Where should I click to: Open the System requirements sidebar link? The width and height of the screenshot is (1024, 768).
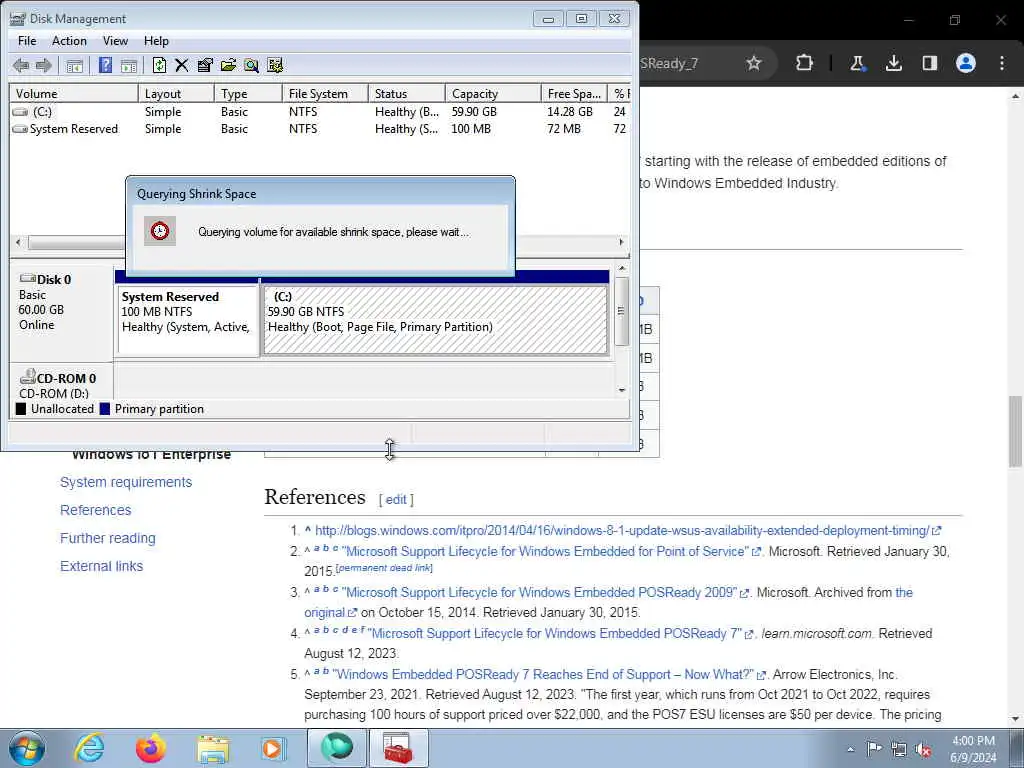click(x=126, y=482)
